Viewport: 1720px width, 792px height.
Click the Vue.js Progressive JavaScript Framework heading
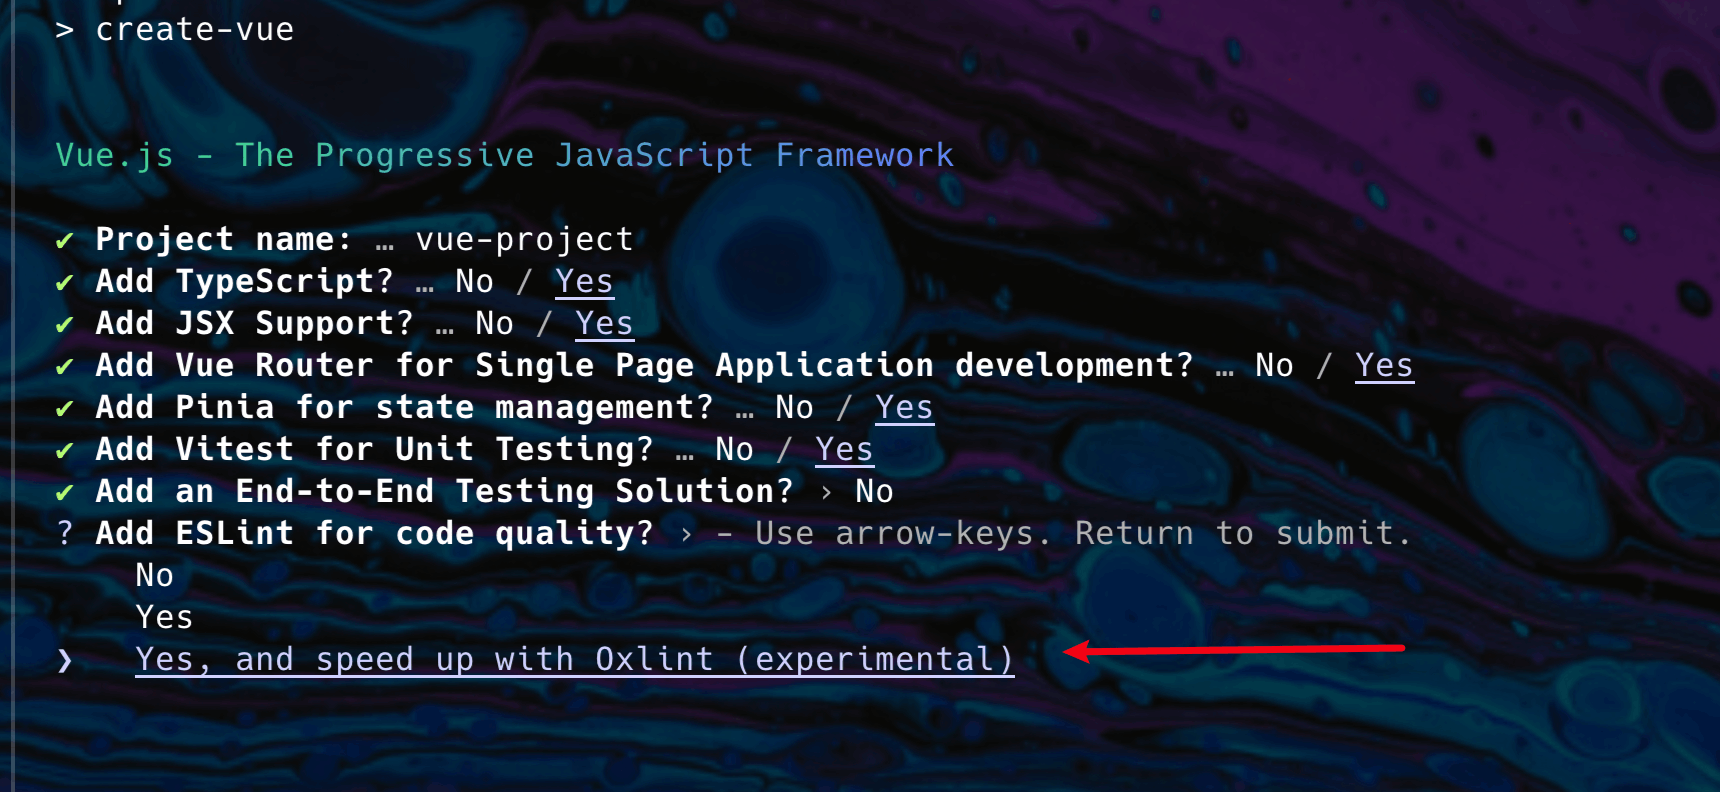[x=504, y=155]
